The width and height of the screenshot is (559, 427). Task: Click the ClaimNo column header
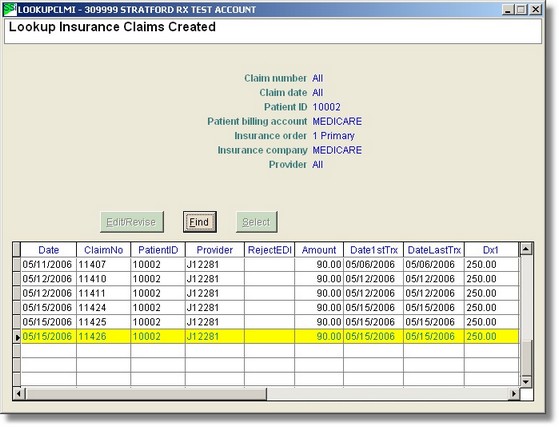[103, 250]
